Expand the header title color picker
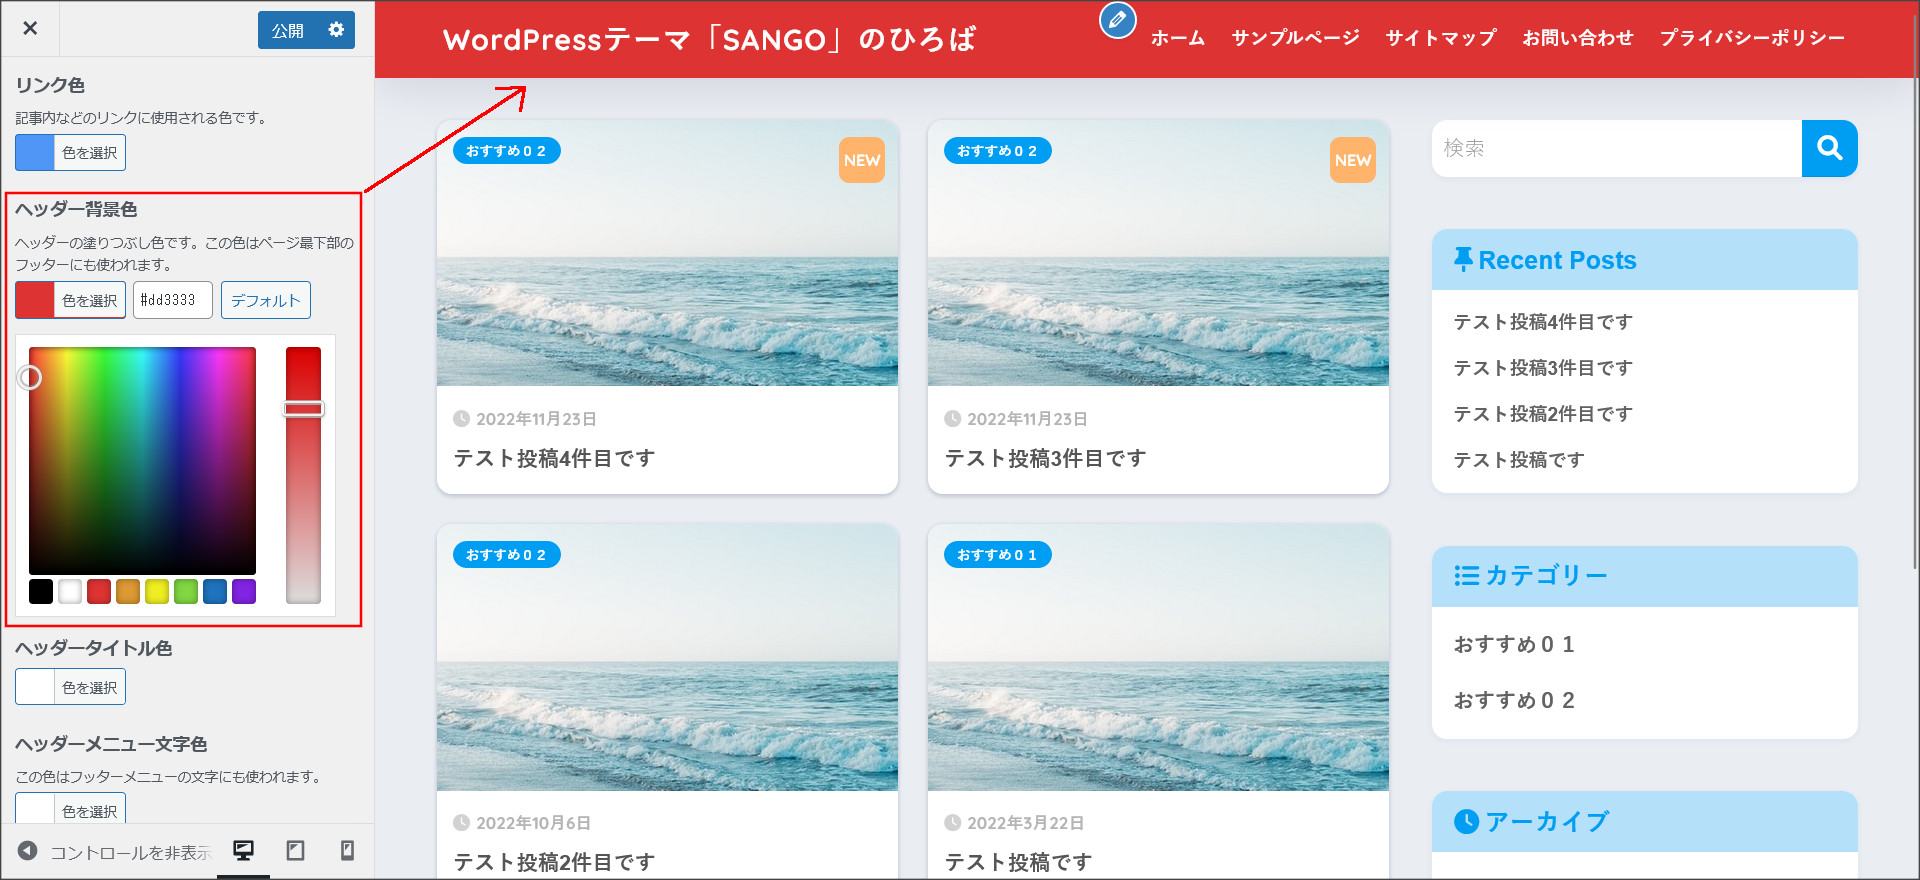 (70, 687)
